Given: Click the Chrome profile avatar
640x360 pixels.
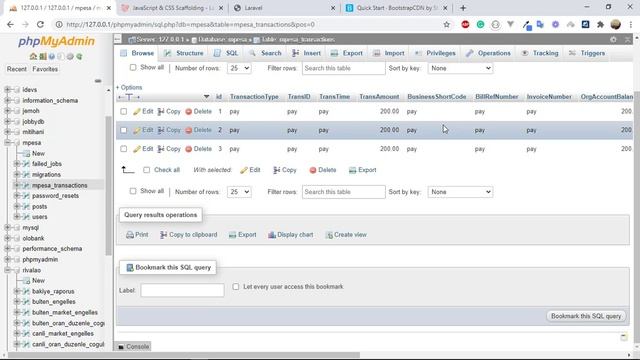Looking at the screenshot, I should coord(616,24).
